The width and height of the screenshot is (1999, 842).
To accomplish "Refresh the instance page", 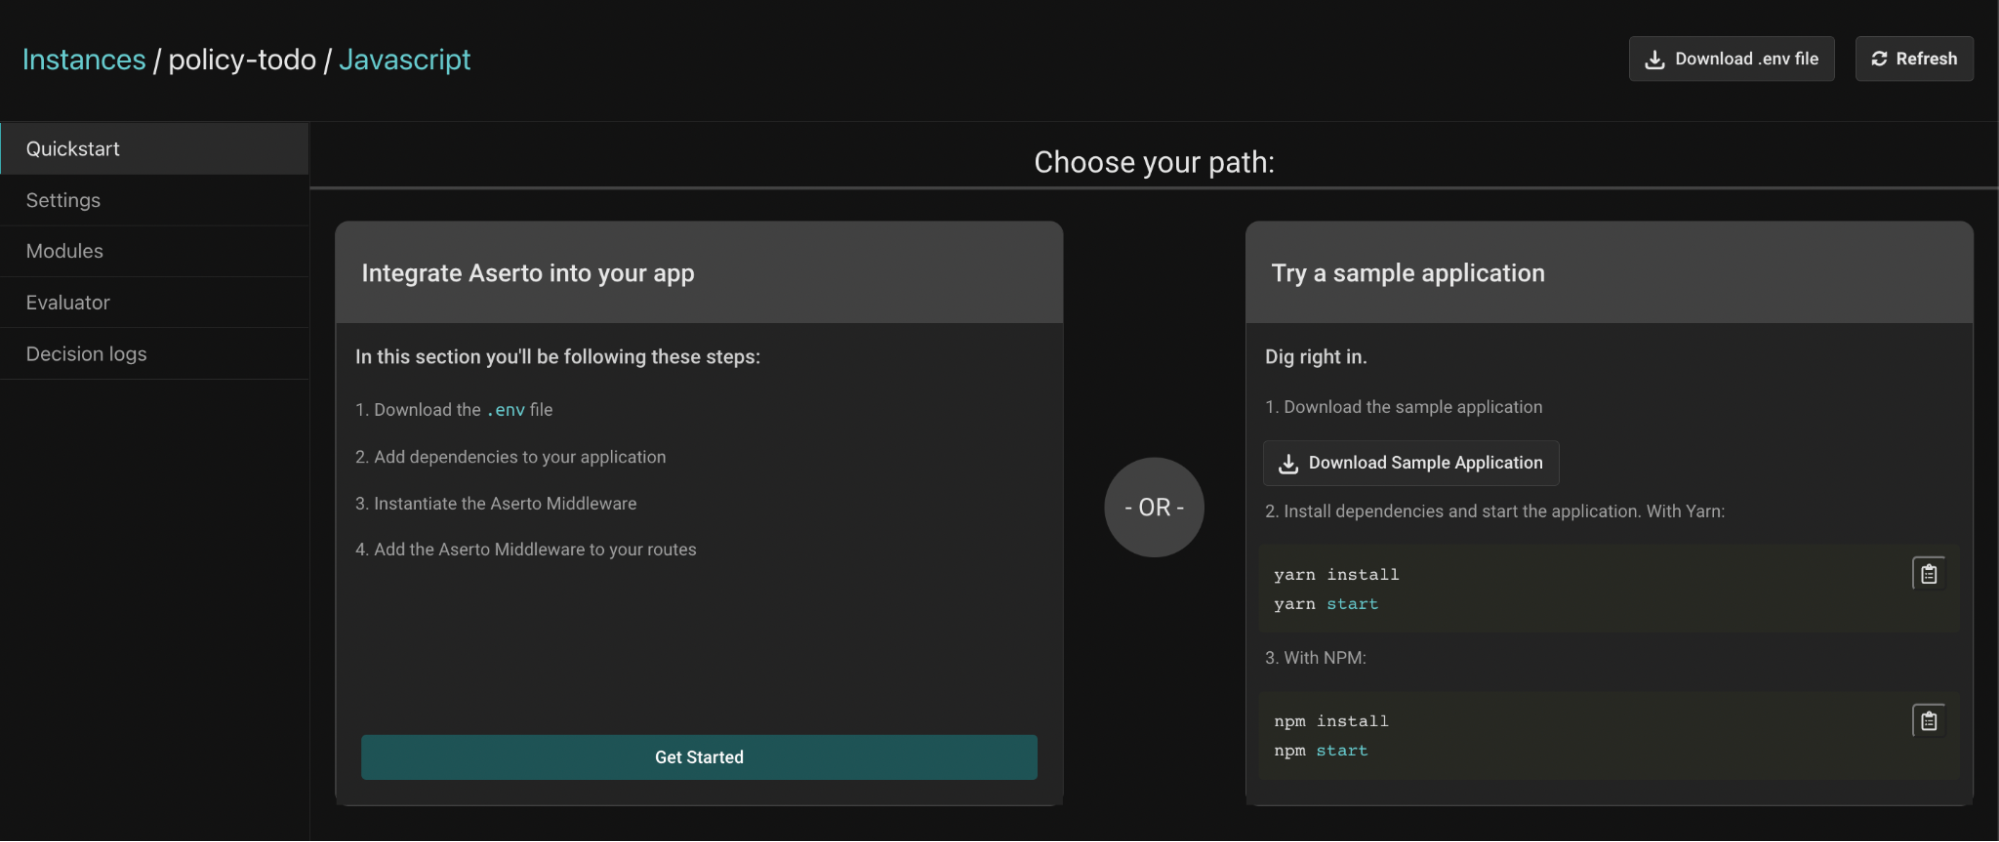I will pyautogui.click(x=1914, y=59).
